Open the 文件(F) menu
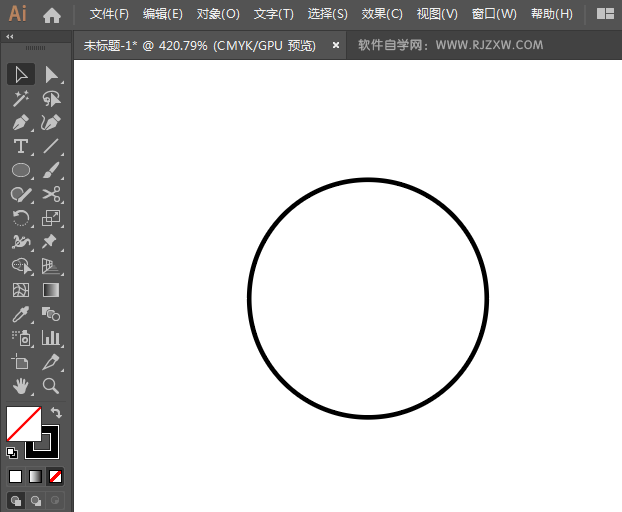622x512 pixels. (x=109, y=14)
